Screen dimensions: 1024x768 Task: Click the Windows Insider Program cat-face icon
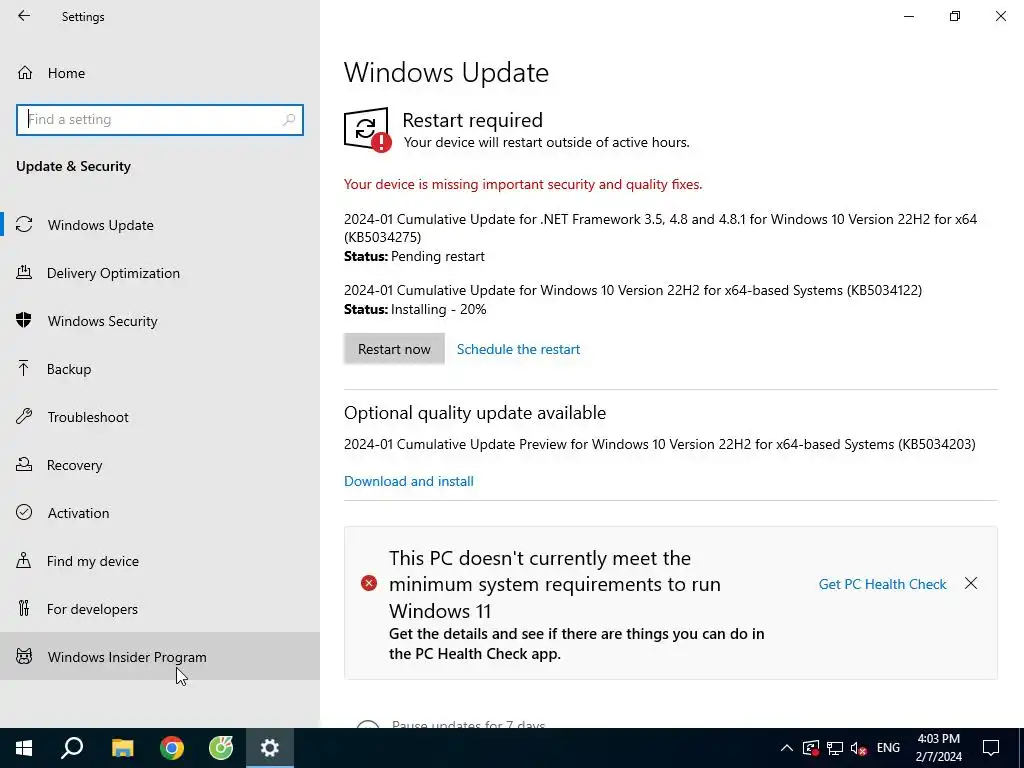[24, 656]
